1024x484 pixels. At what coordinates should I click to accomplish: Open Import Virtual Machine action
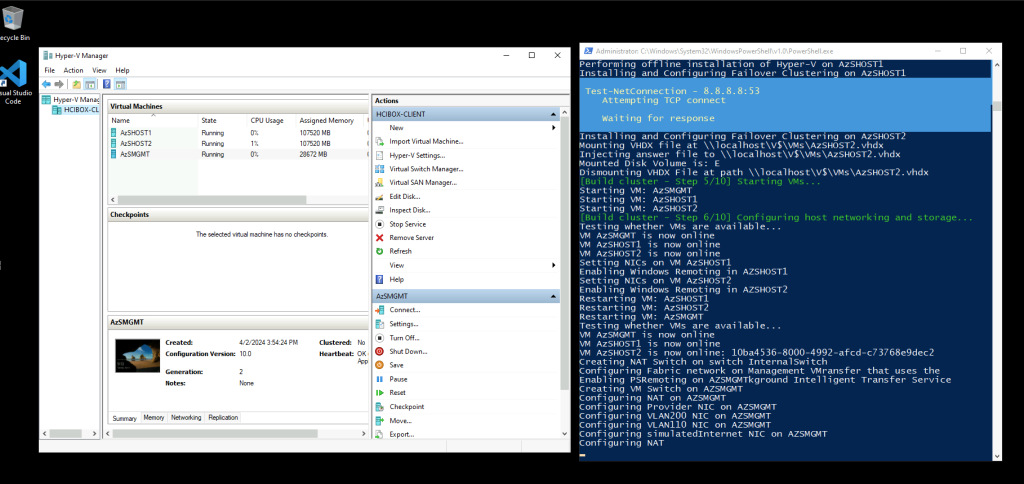tap(426, 141)
